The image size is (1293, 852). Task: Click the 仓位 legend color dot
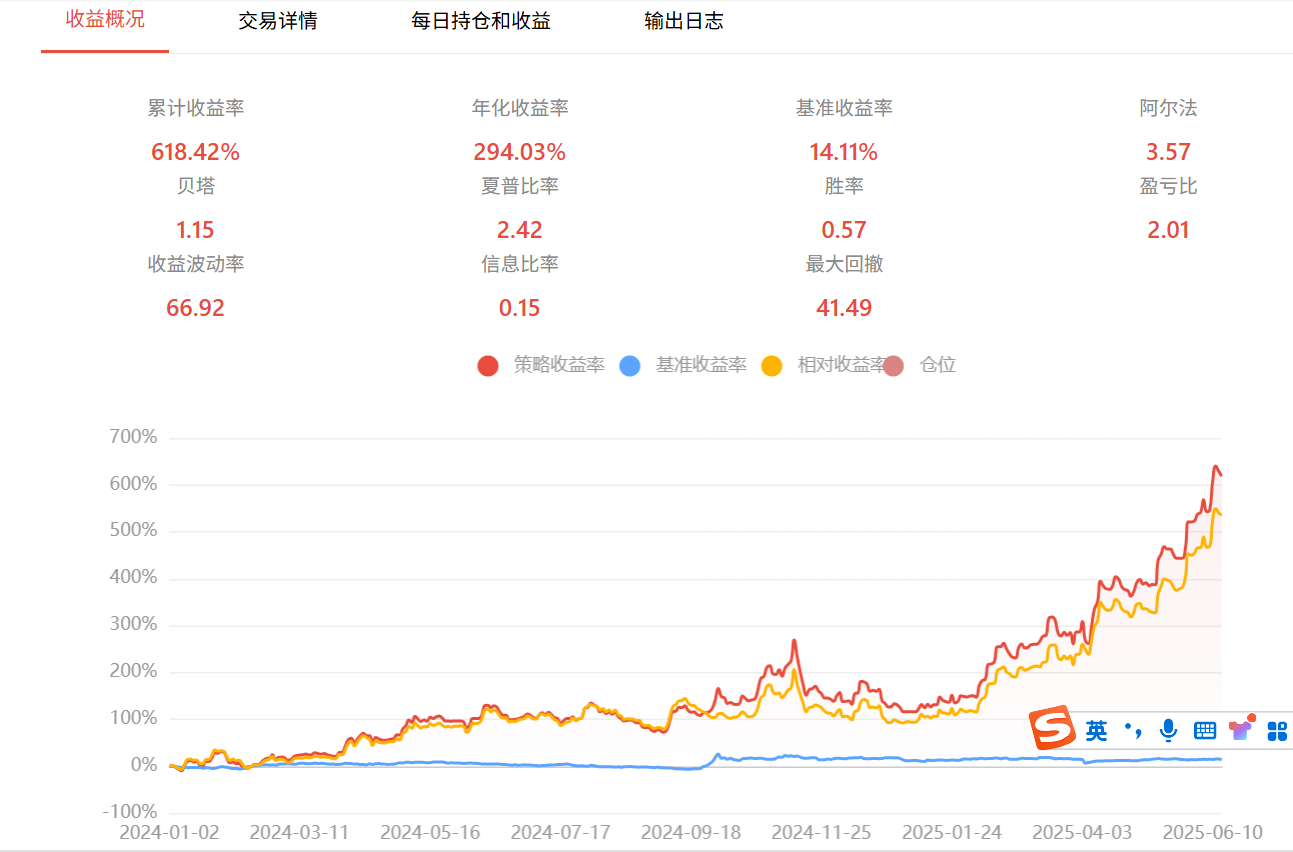pos(893,365)
